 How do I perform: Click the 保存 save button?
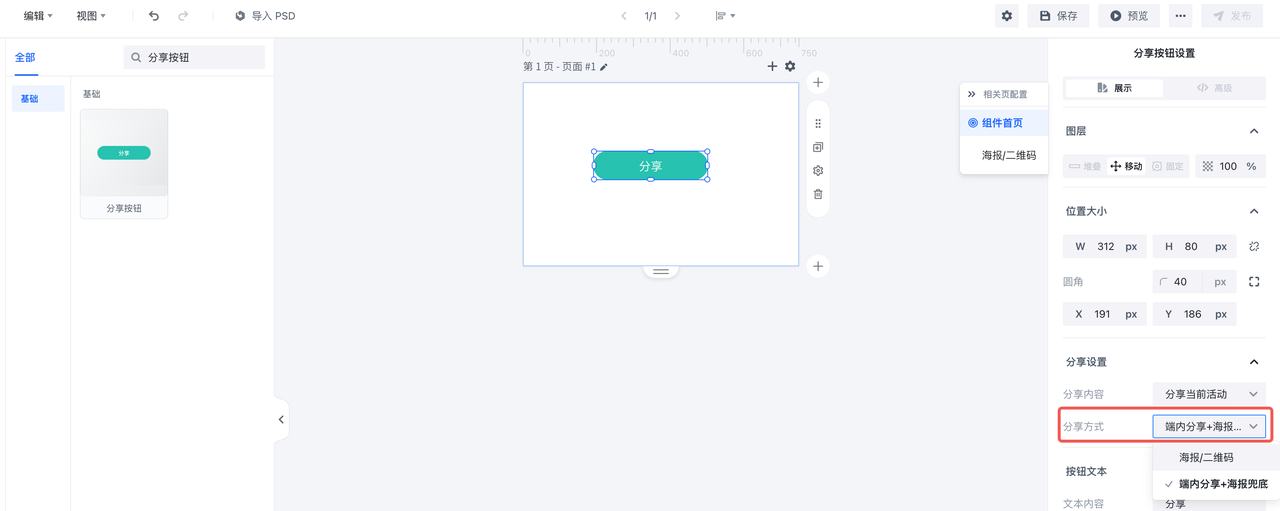(1058, 16)
